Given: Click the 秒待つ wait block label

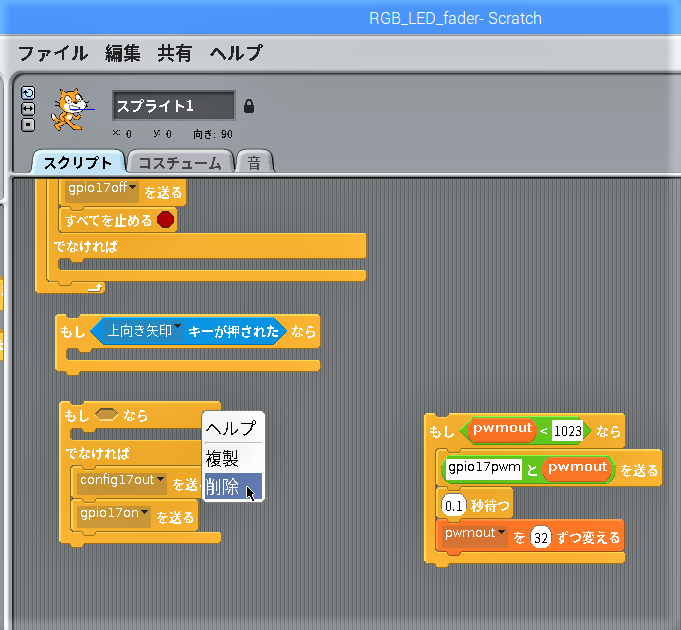Looking at the screenshot, I should pos(490,505).
